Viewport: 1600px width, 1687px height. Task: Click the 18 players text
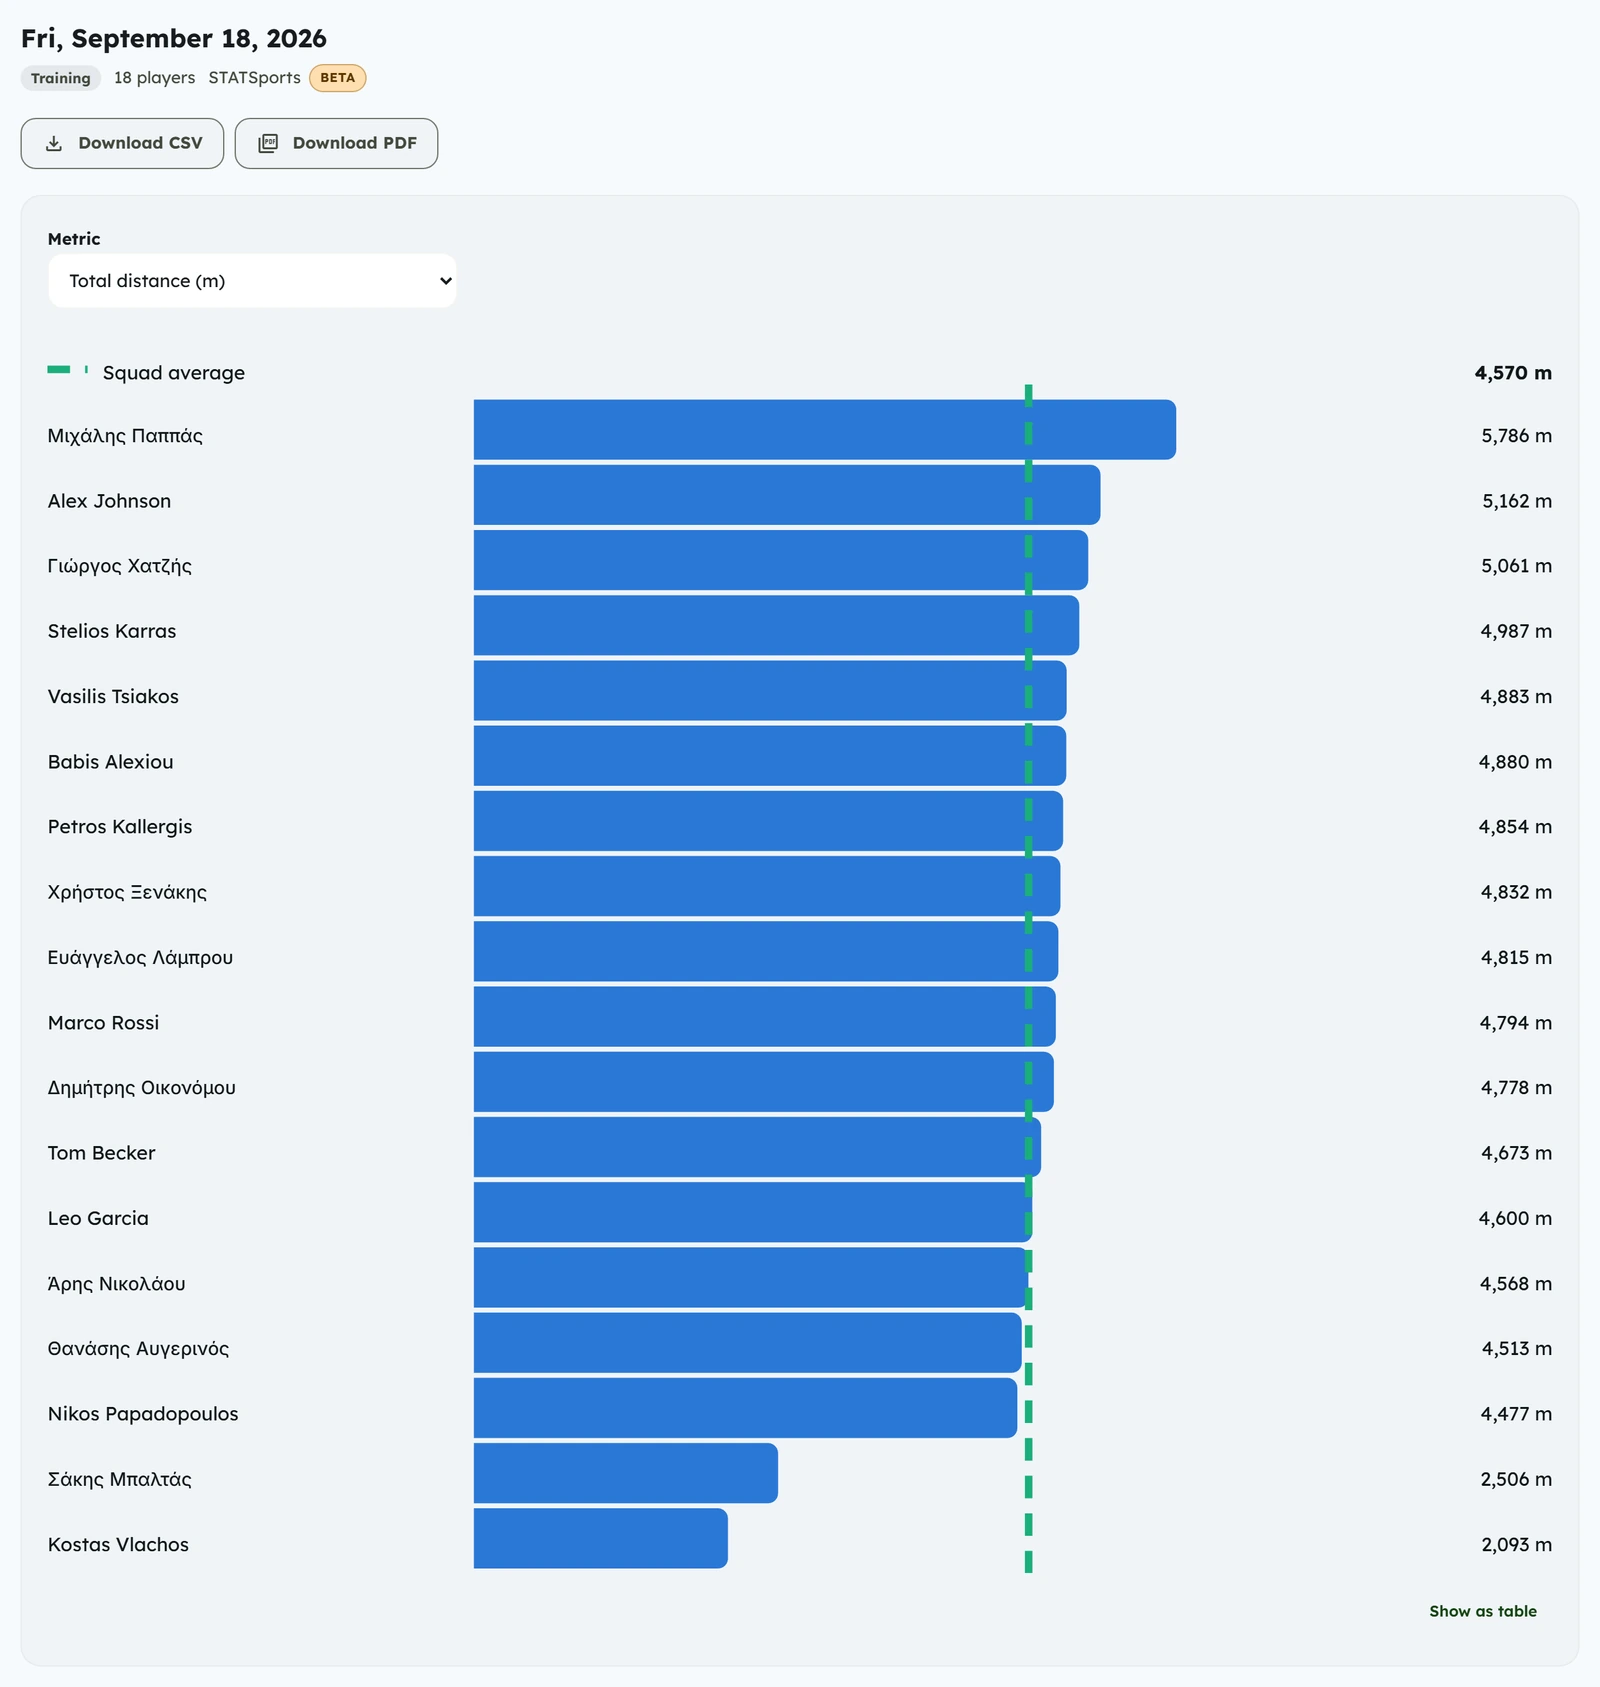[x=154, y=78]
